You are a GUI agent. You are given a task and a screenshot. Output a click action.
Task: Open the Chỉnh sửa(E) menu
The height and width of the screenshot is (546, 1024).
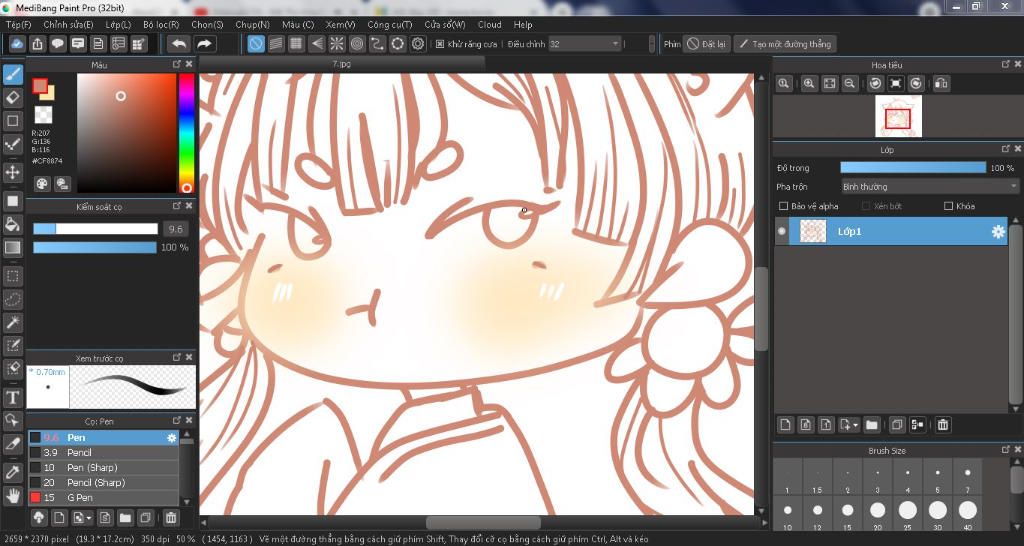coord(68,25)
